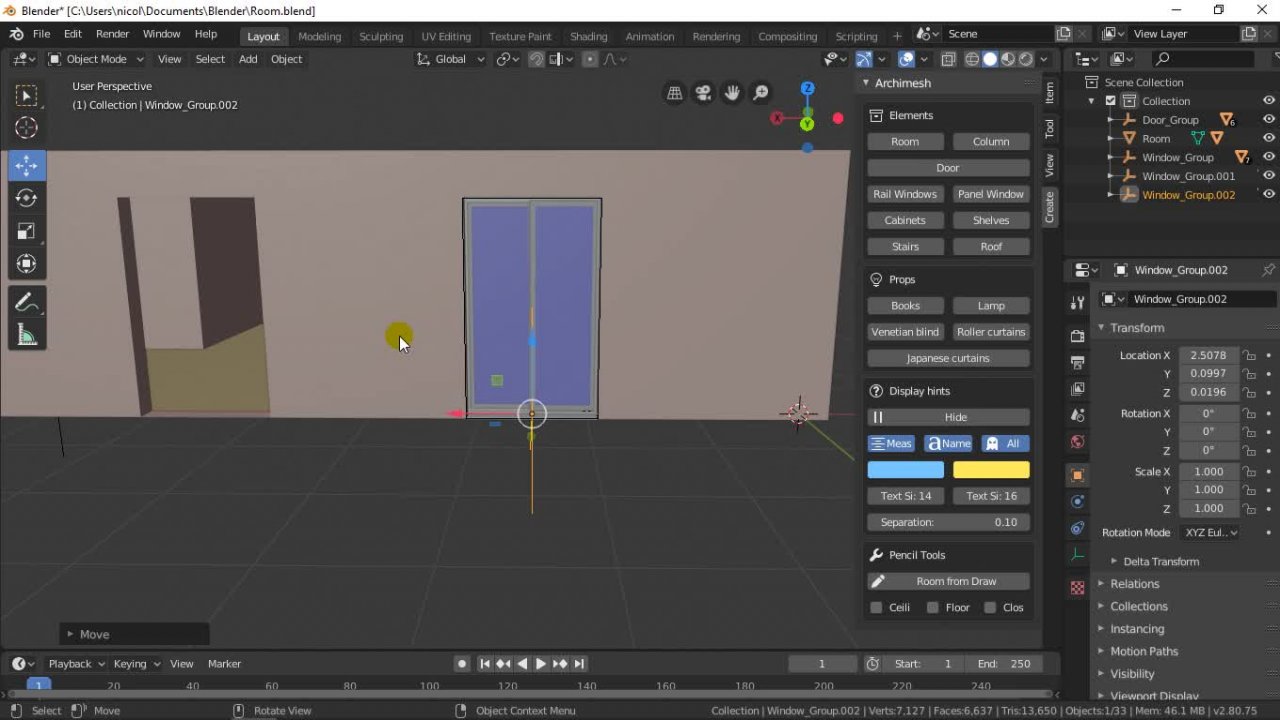Select the Rotate tool in left toolbar
This screenshot has height=720, width=1280.
pos(27,198)
